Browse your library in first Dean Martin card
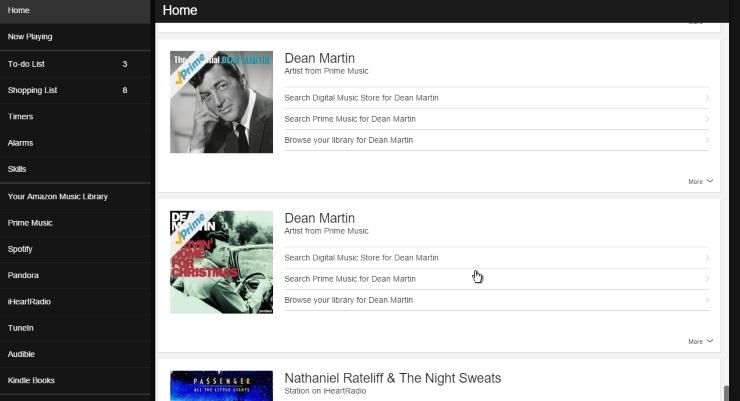Viewport: 740px width, 401px height. (x=496, y=140)
